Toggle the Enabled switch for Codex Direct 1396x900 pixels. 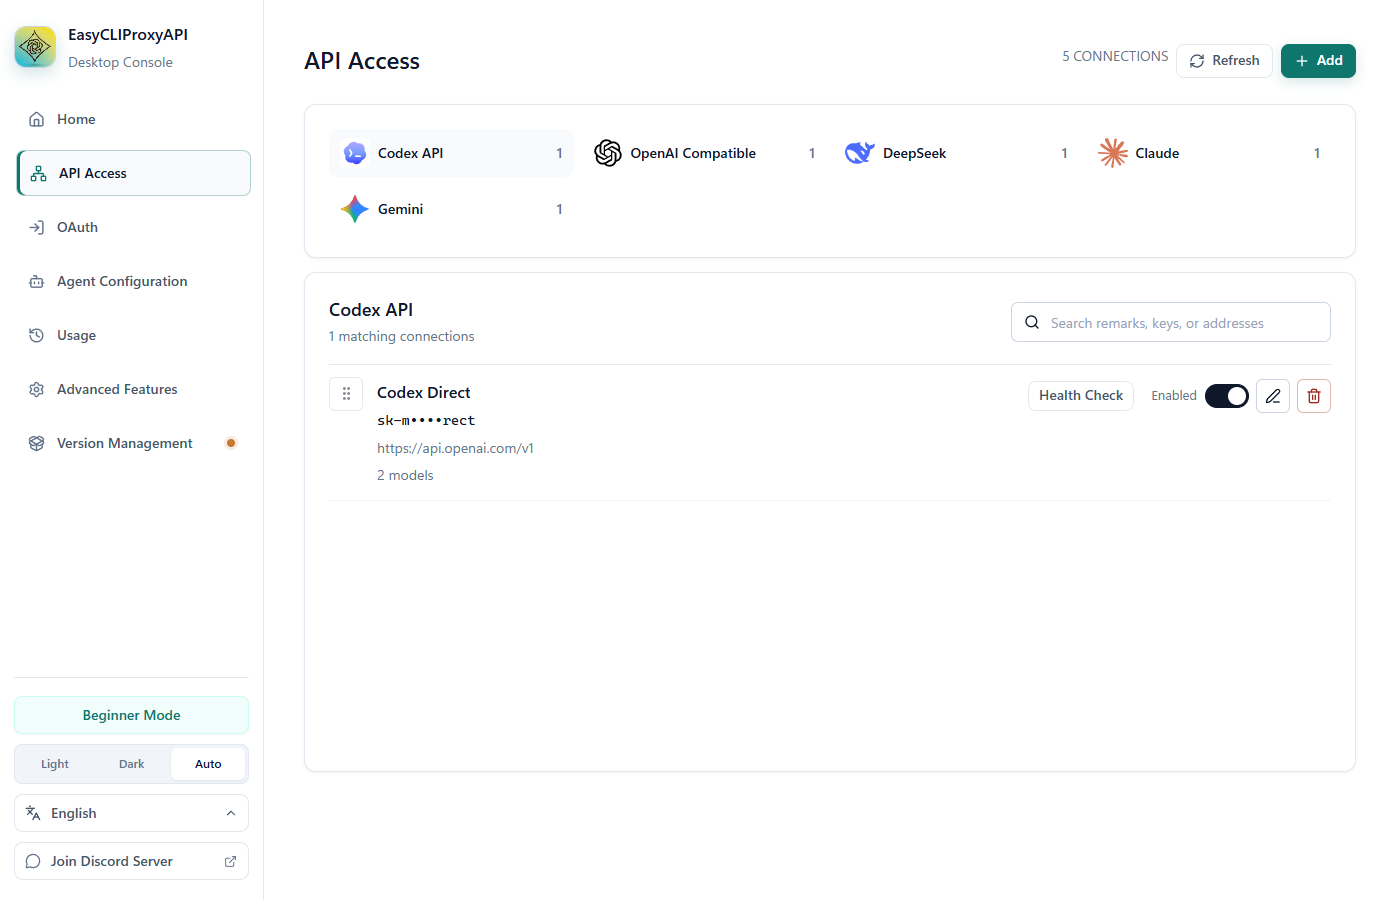[x=1227, y=396]
